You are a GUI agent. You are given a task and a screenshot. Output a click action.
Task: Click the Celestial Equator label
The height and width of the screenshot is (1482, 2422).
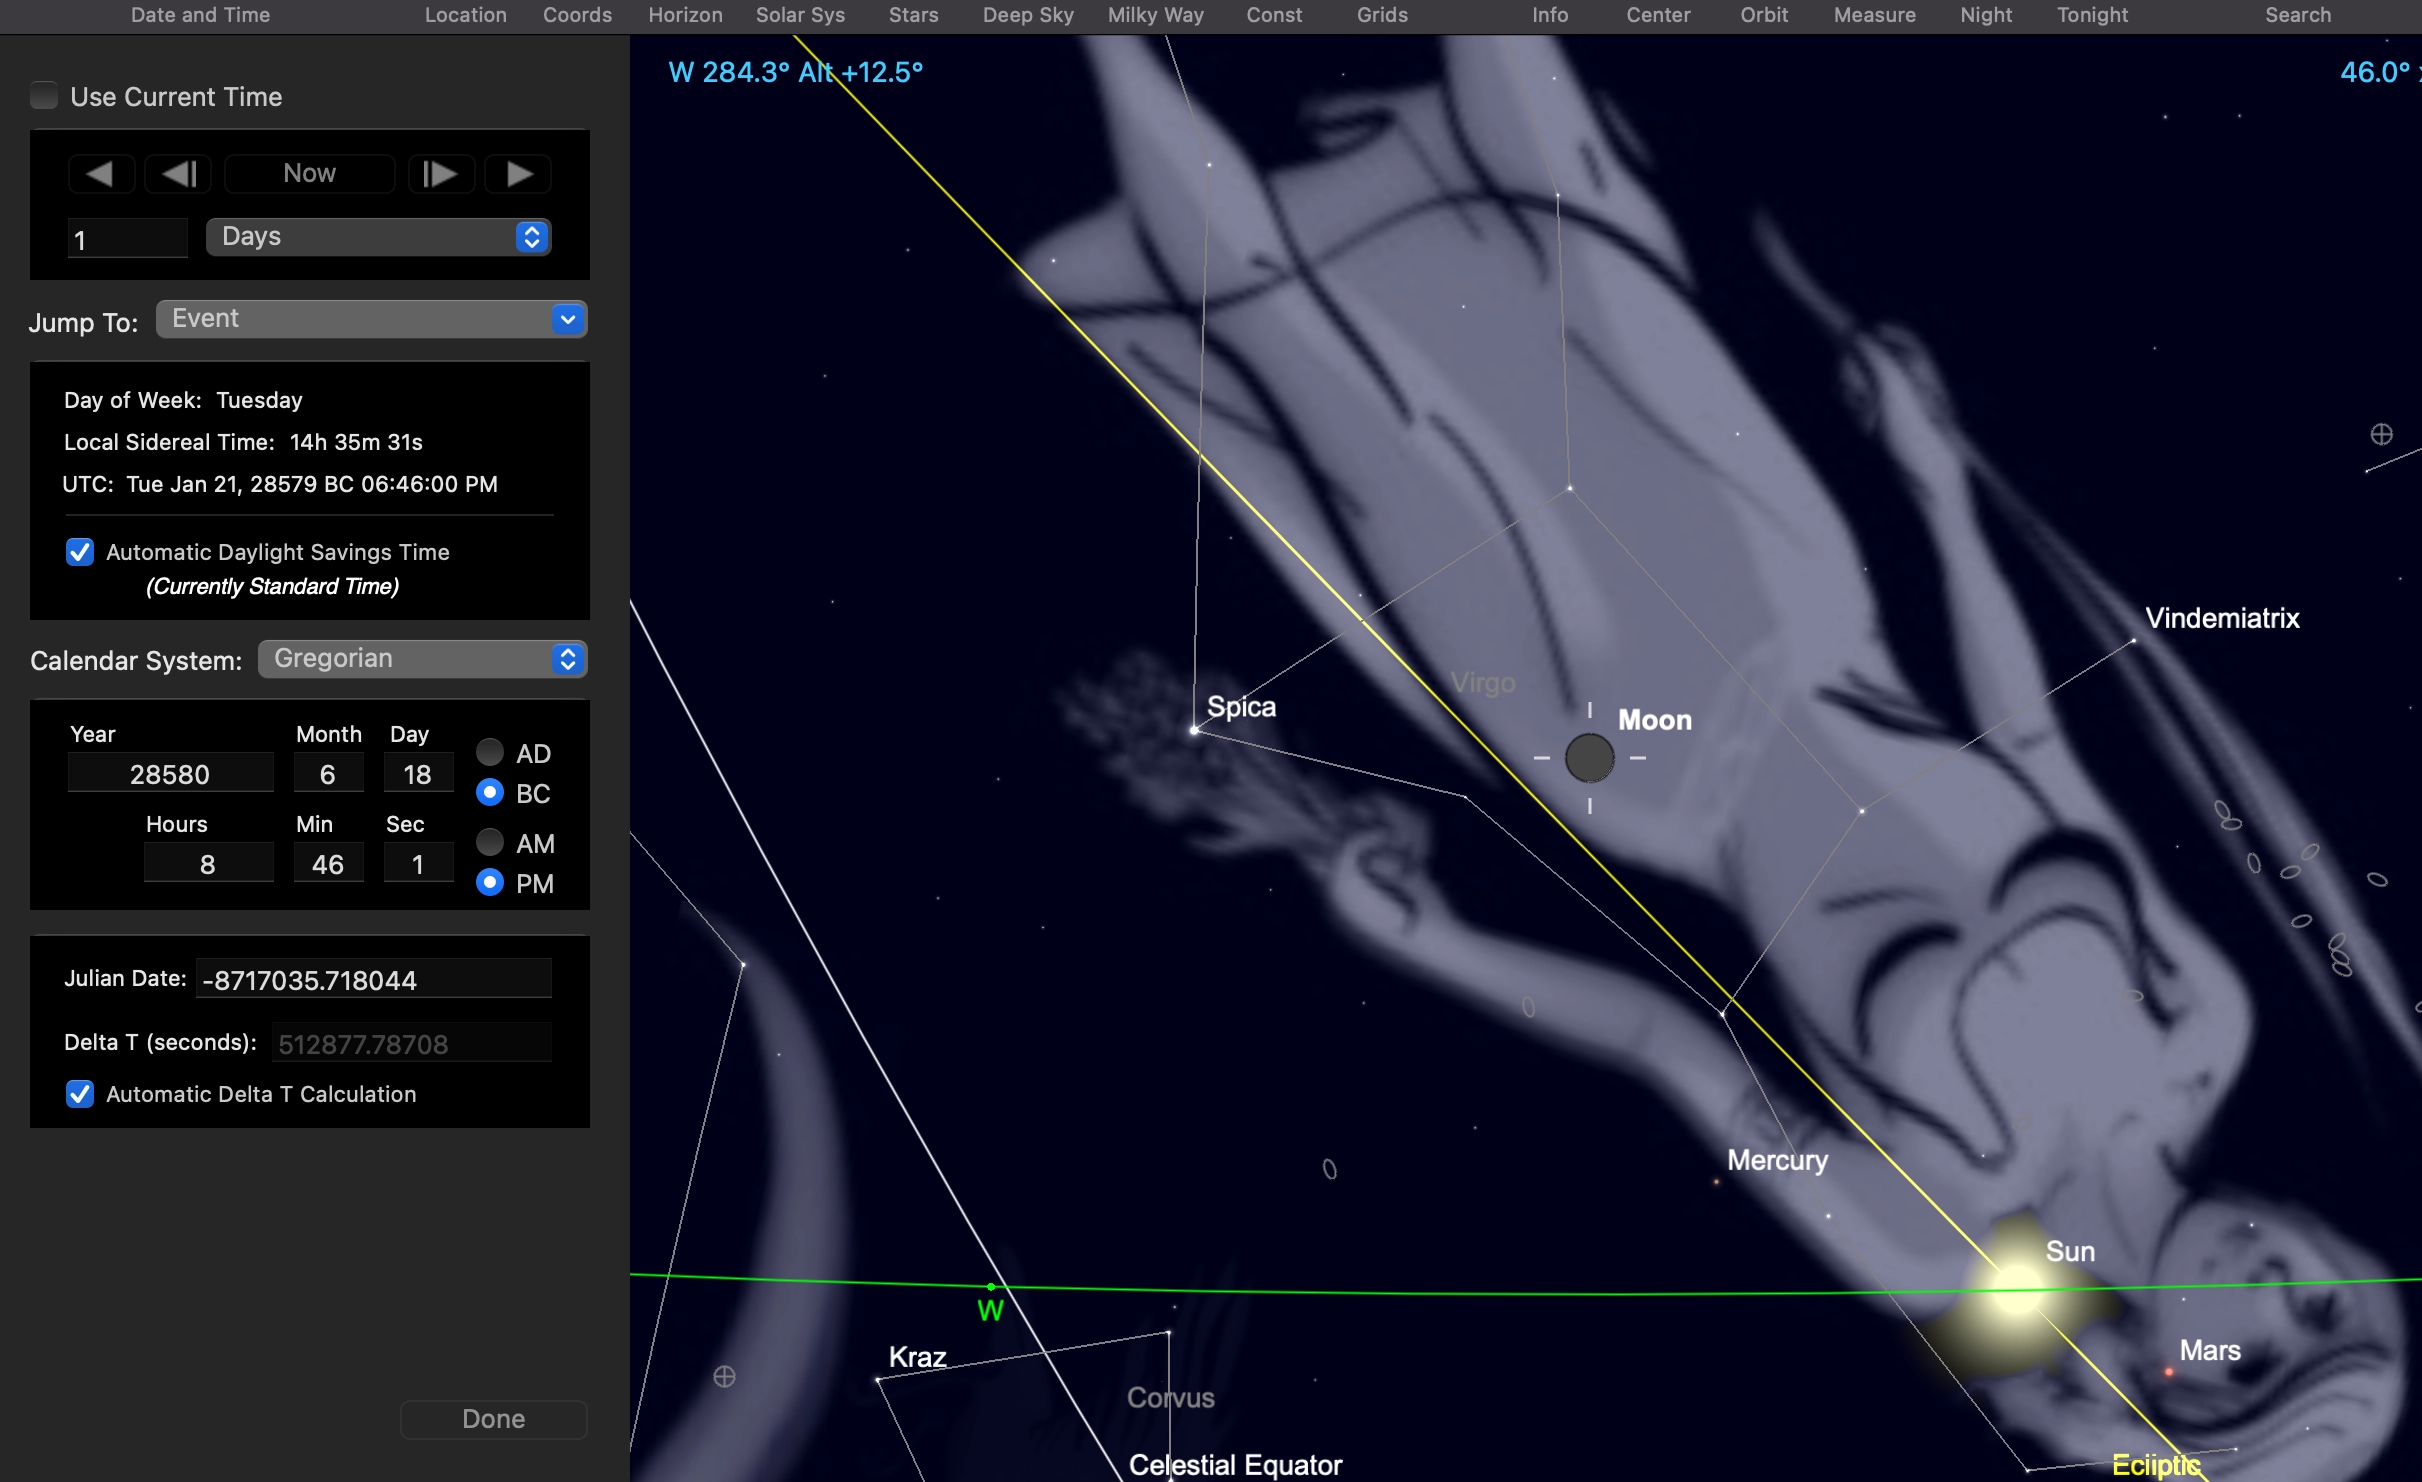(x=1235, y=1465)
